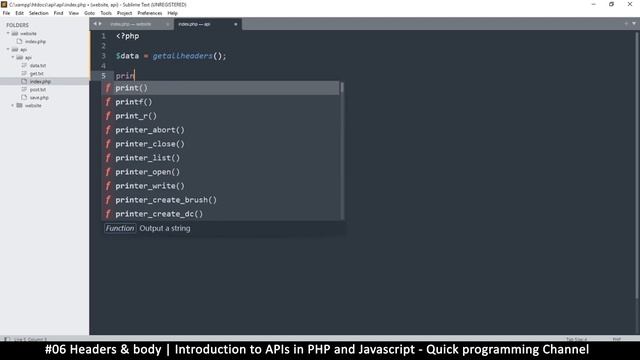Click the autocomplete popup scrollbar thumb
The height and width of the screenshot is (360, 640).
(342, 87)
